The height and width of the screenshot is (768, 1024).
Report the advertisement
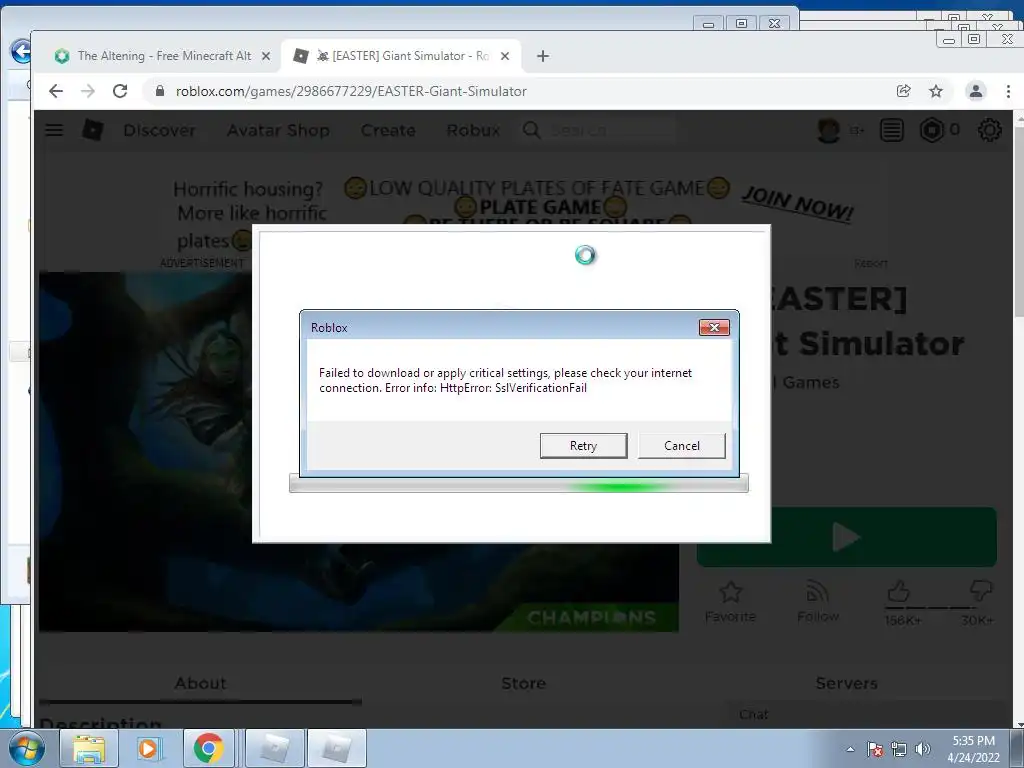tap(871, 263)
